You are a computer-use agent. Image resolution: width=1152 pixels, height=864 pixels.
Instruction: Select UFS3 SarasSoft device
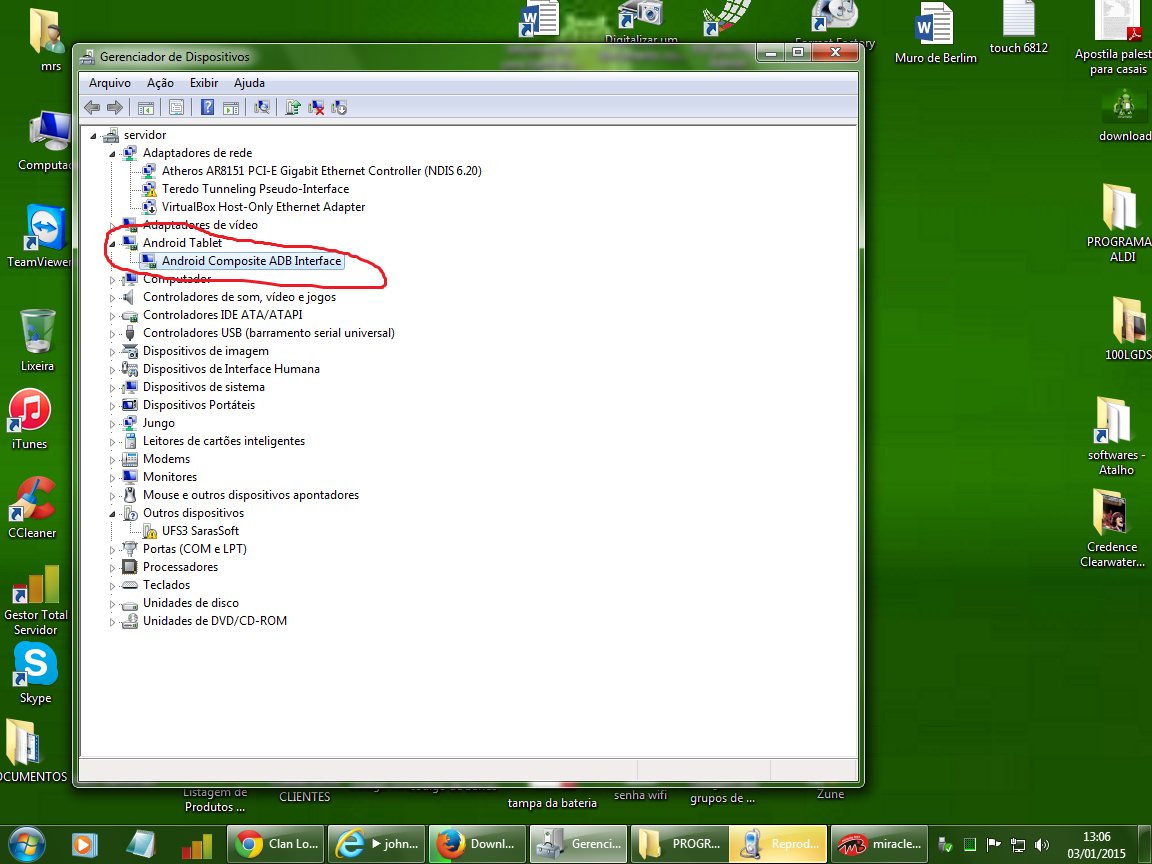coord(201,530)
